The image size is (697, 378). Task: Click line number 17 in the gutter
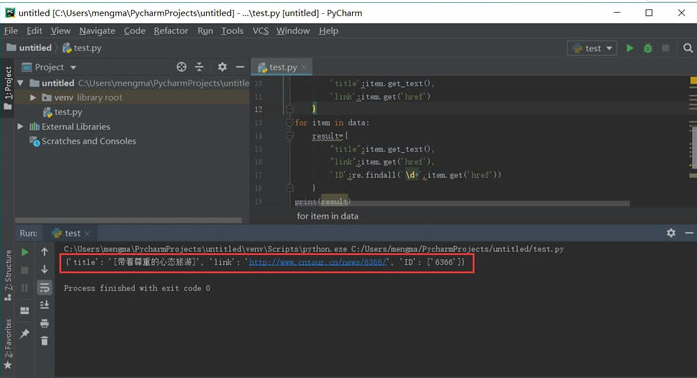pyautogui.click(x=258, y=175)
